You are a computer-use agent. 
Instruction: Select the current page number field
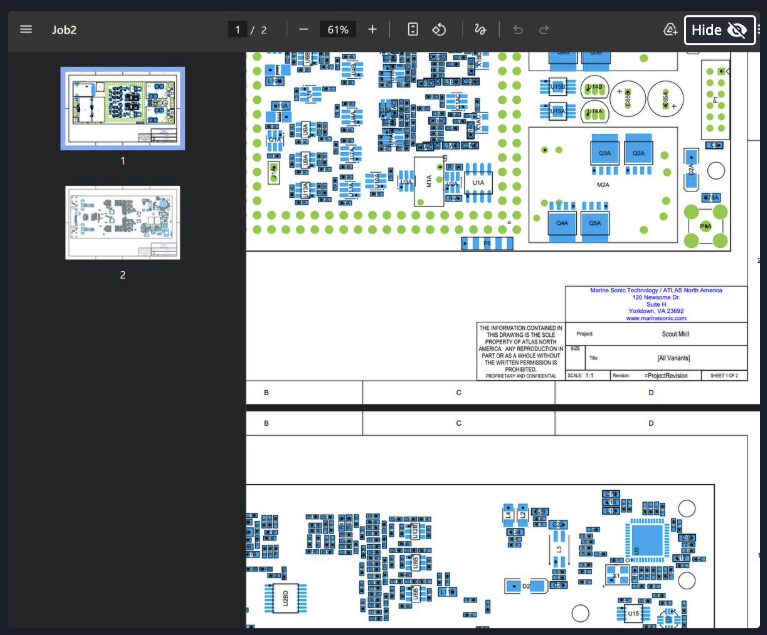237,30
